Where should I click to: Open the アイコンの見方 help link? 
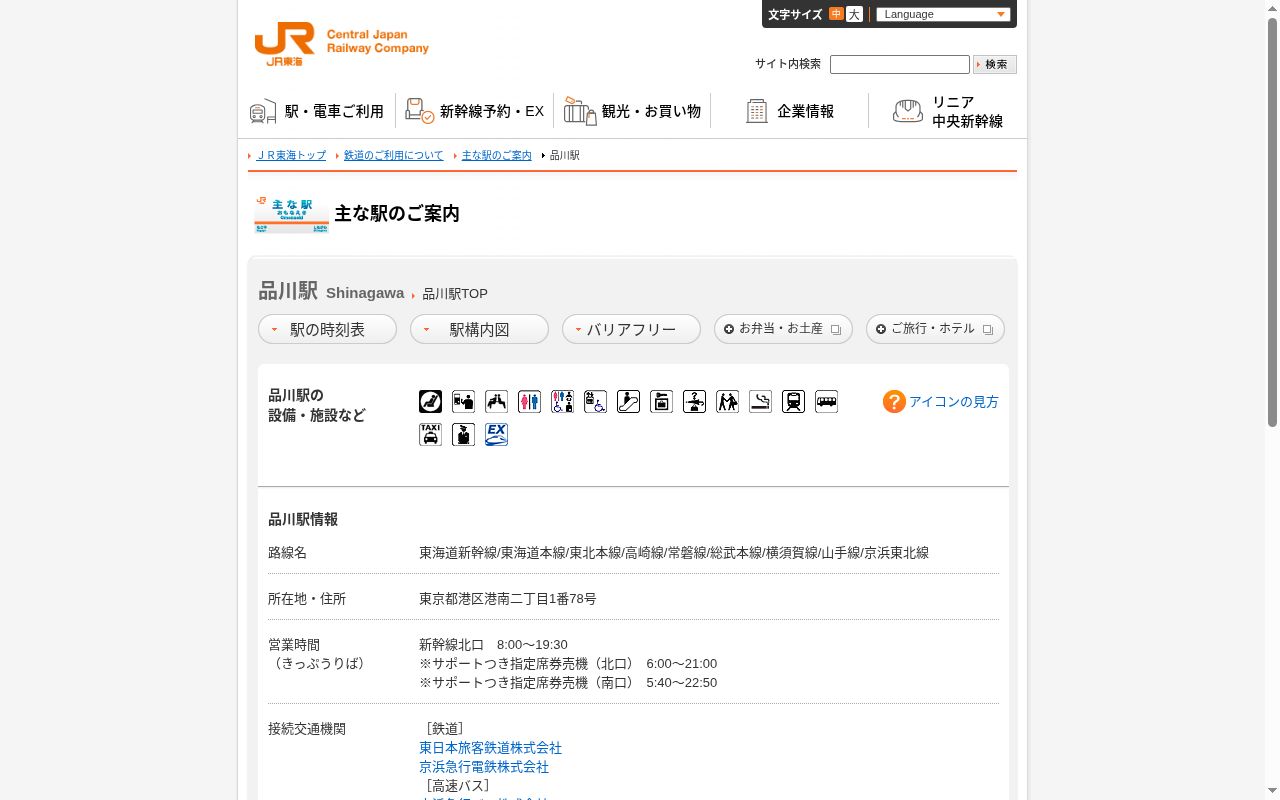pos(940,401)
